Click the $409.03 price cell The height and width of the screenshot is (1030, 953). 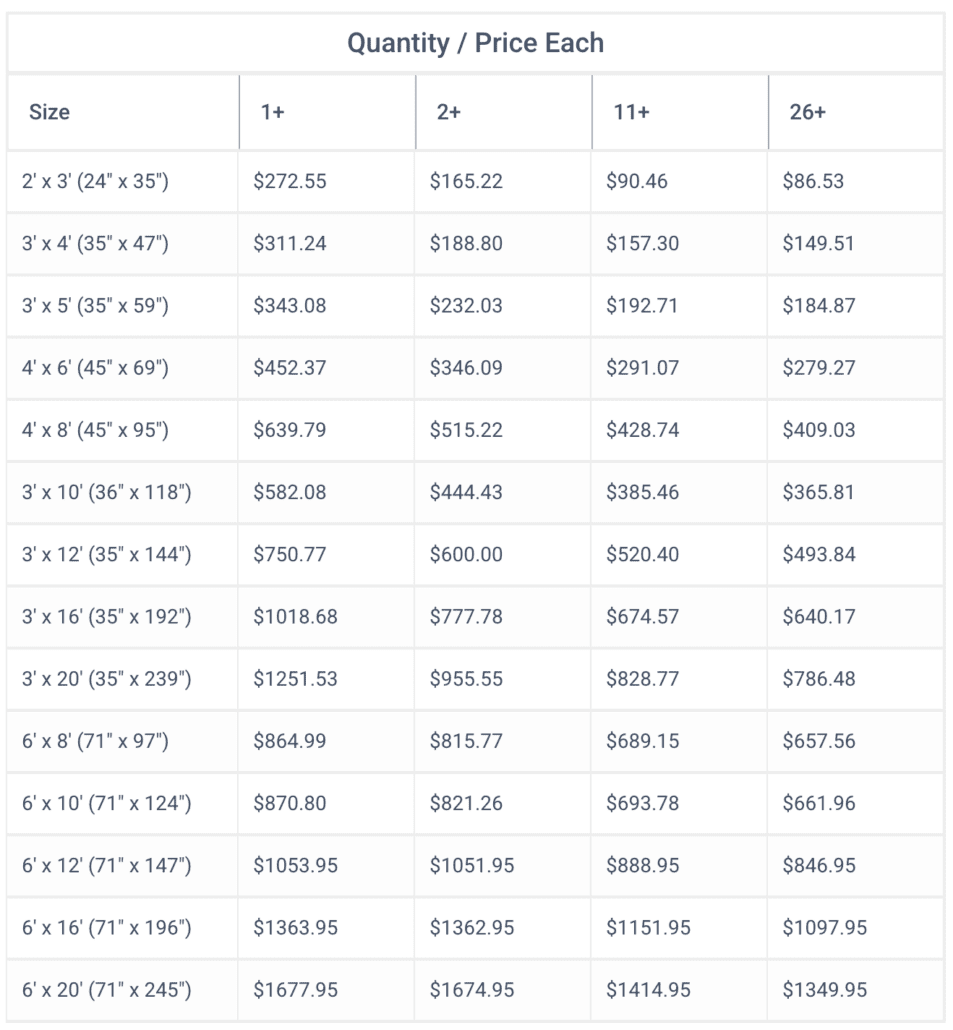(818, 430)
